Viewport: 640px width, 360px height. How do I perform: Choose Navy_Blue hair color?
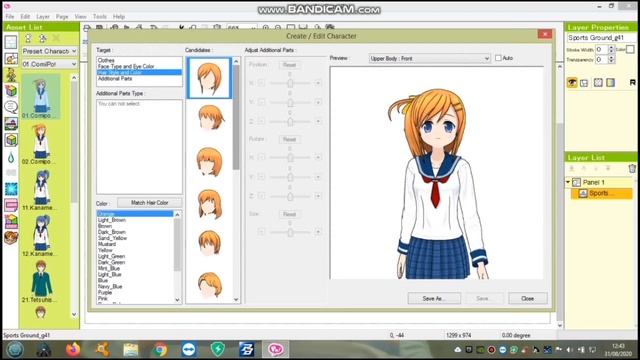click(x=110, y=287)
